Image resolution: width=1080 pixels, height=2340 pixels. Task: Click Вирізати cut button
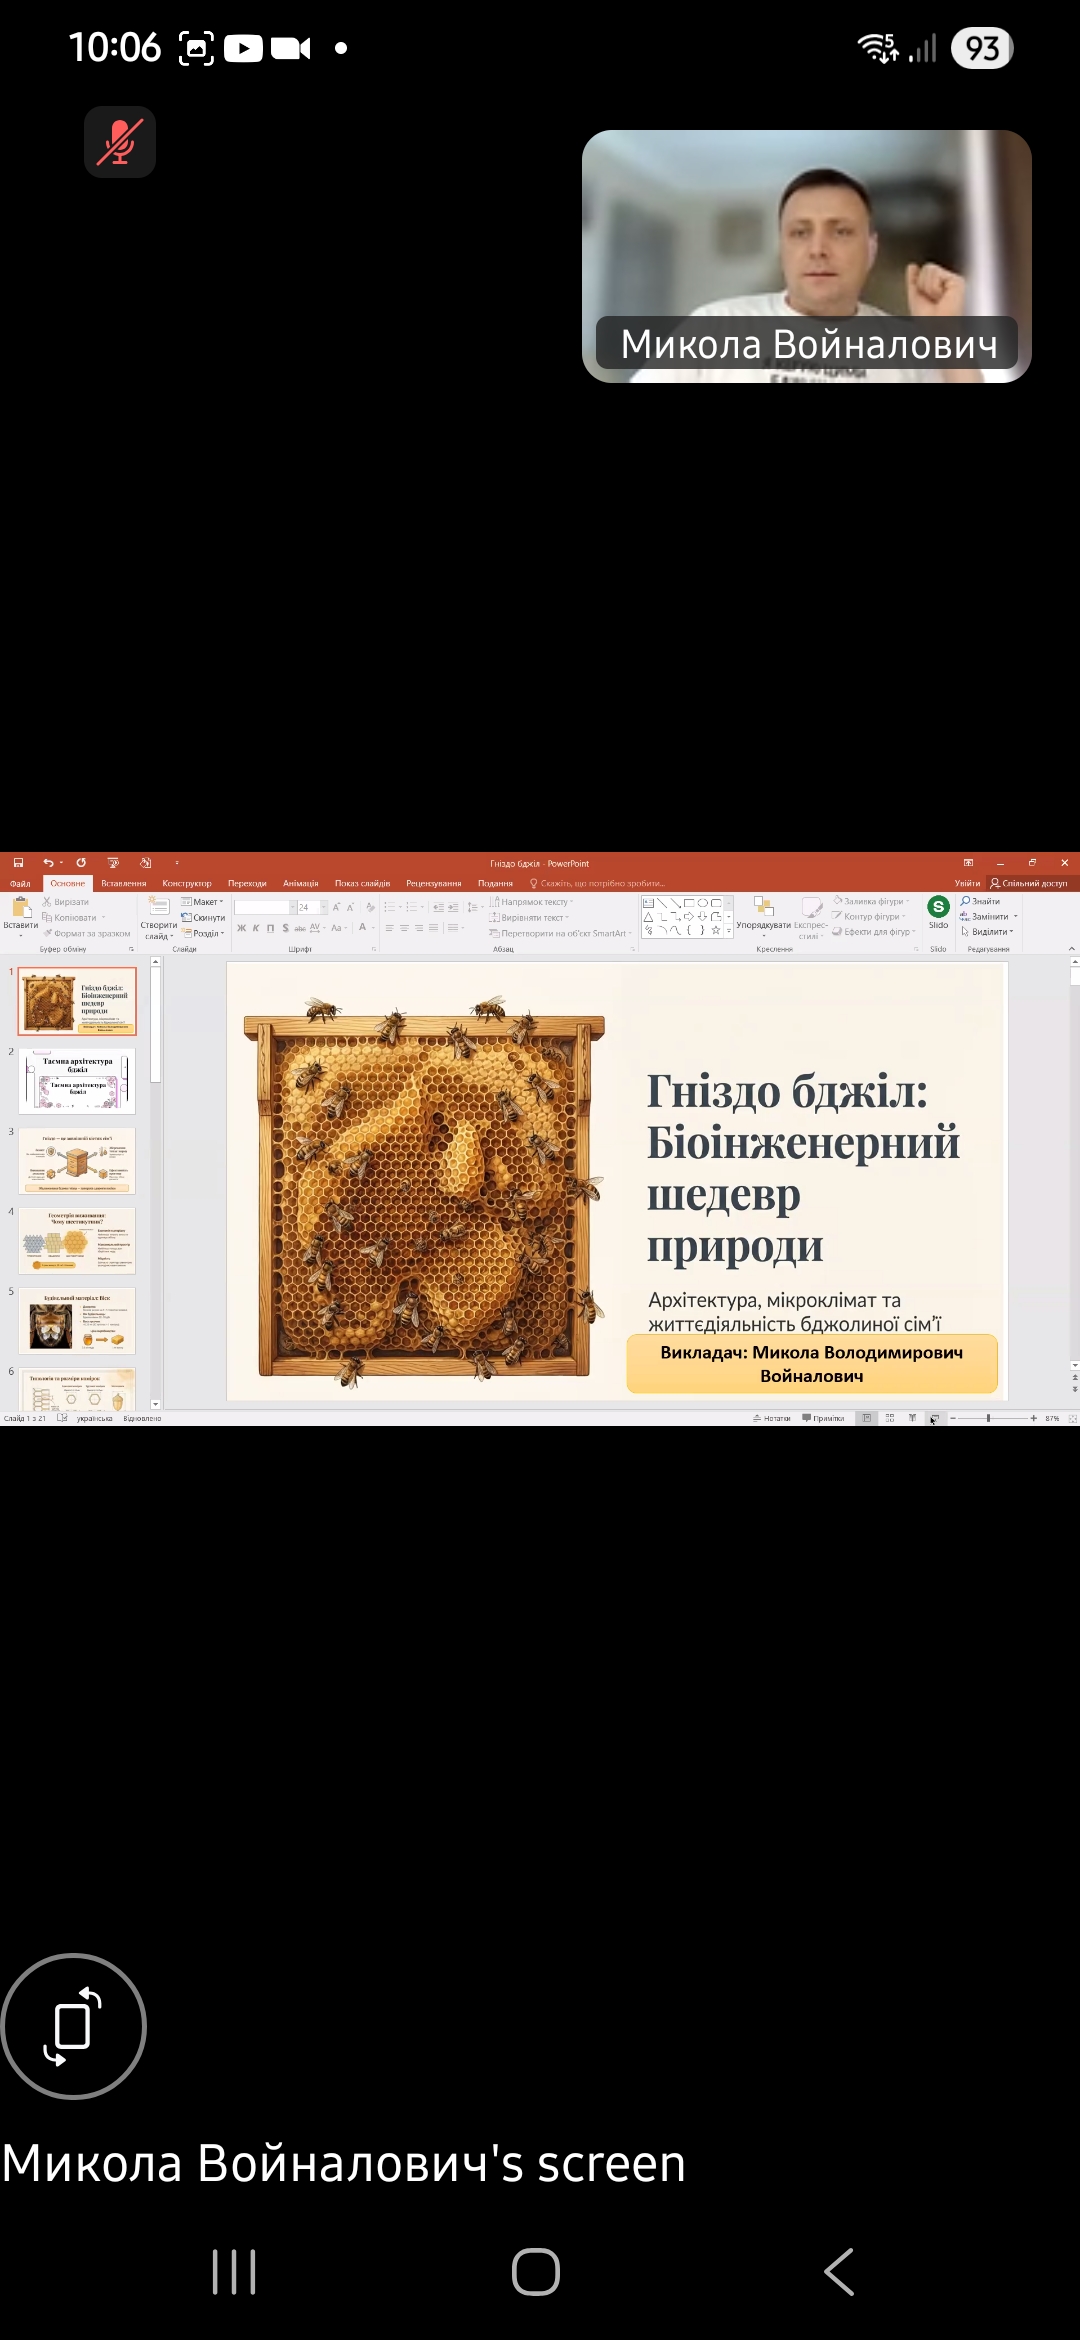coord(66,902)
